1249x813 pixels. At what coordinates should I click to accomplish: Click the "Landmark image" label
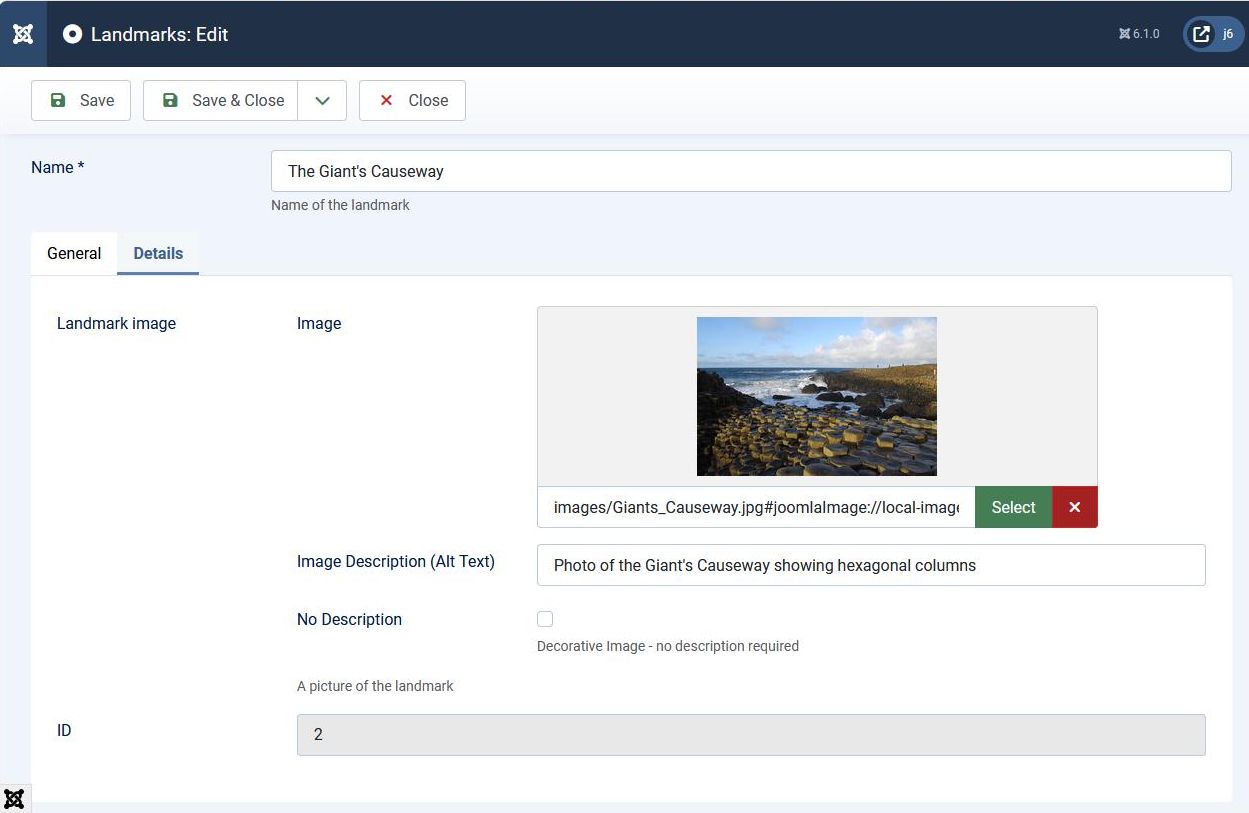116,323
